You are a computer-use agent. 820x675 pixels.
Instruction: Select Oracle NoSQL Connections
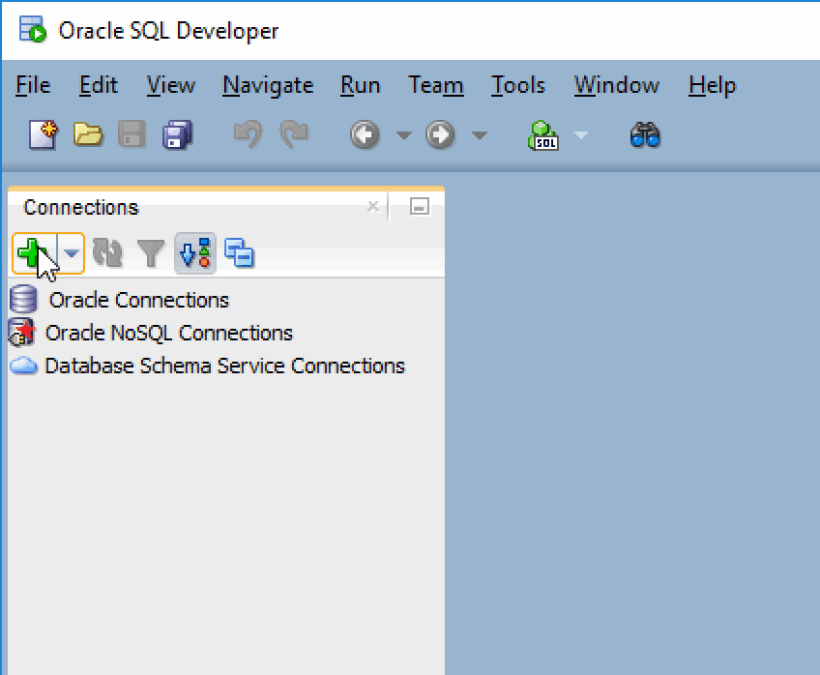(x=168, y=332)
